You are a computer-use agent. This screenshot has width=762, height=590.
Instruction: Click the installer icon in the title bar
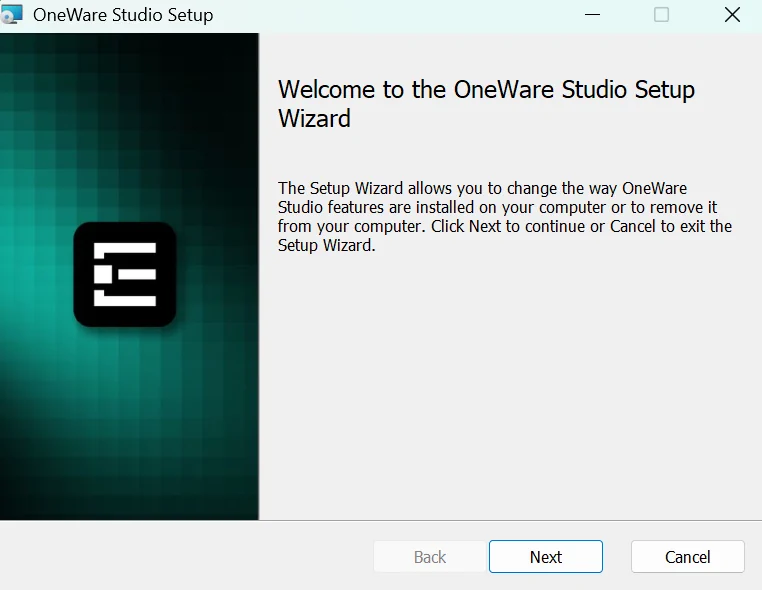click(x=13, y=15)
